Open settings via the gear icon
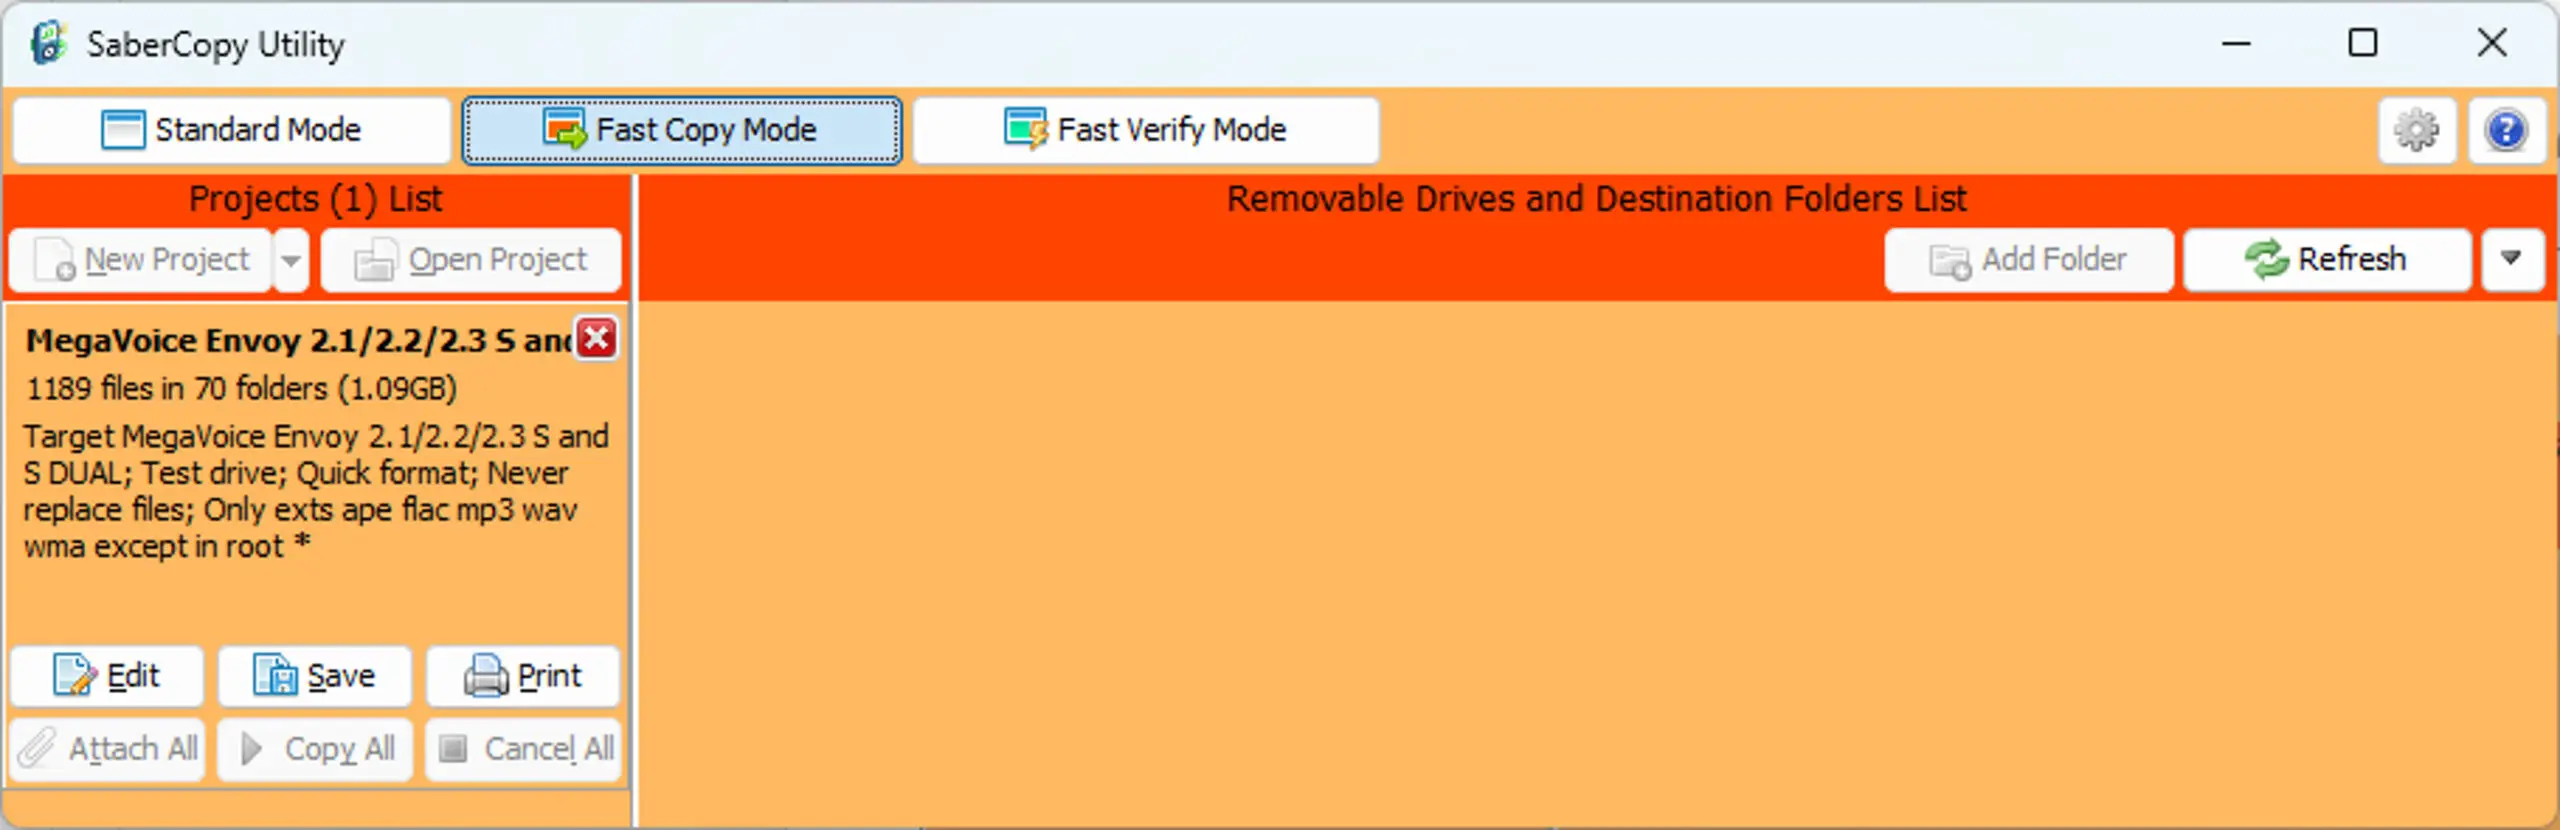2560x830 pixels. [x=2416, y=130]
